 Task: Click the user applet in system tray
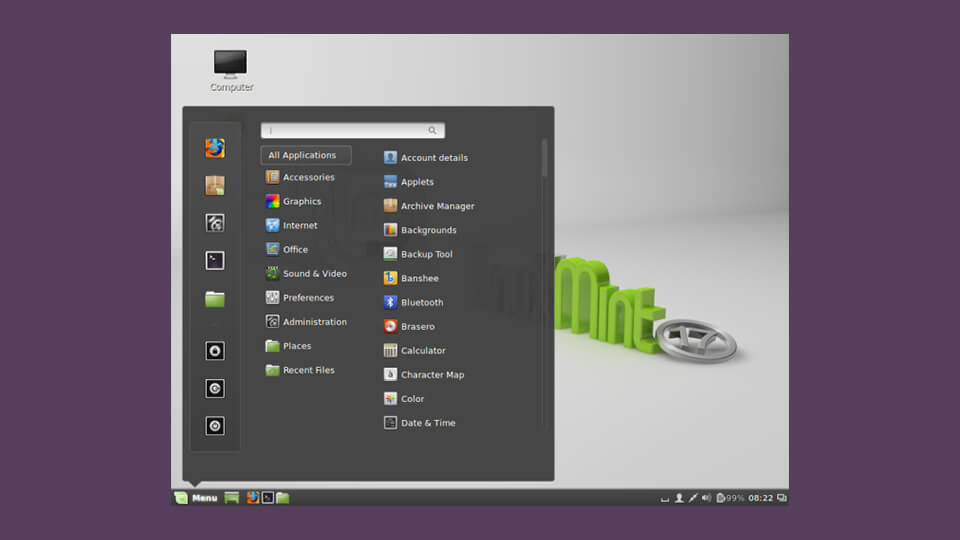tap(679, 498)
